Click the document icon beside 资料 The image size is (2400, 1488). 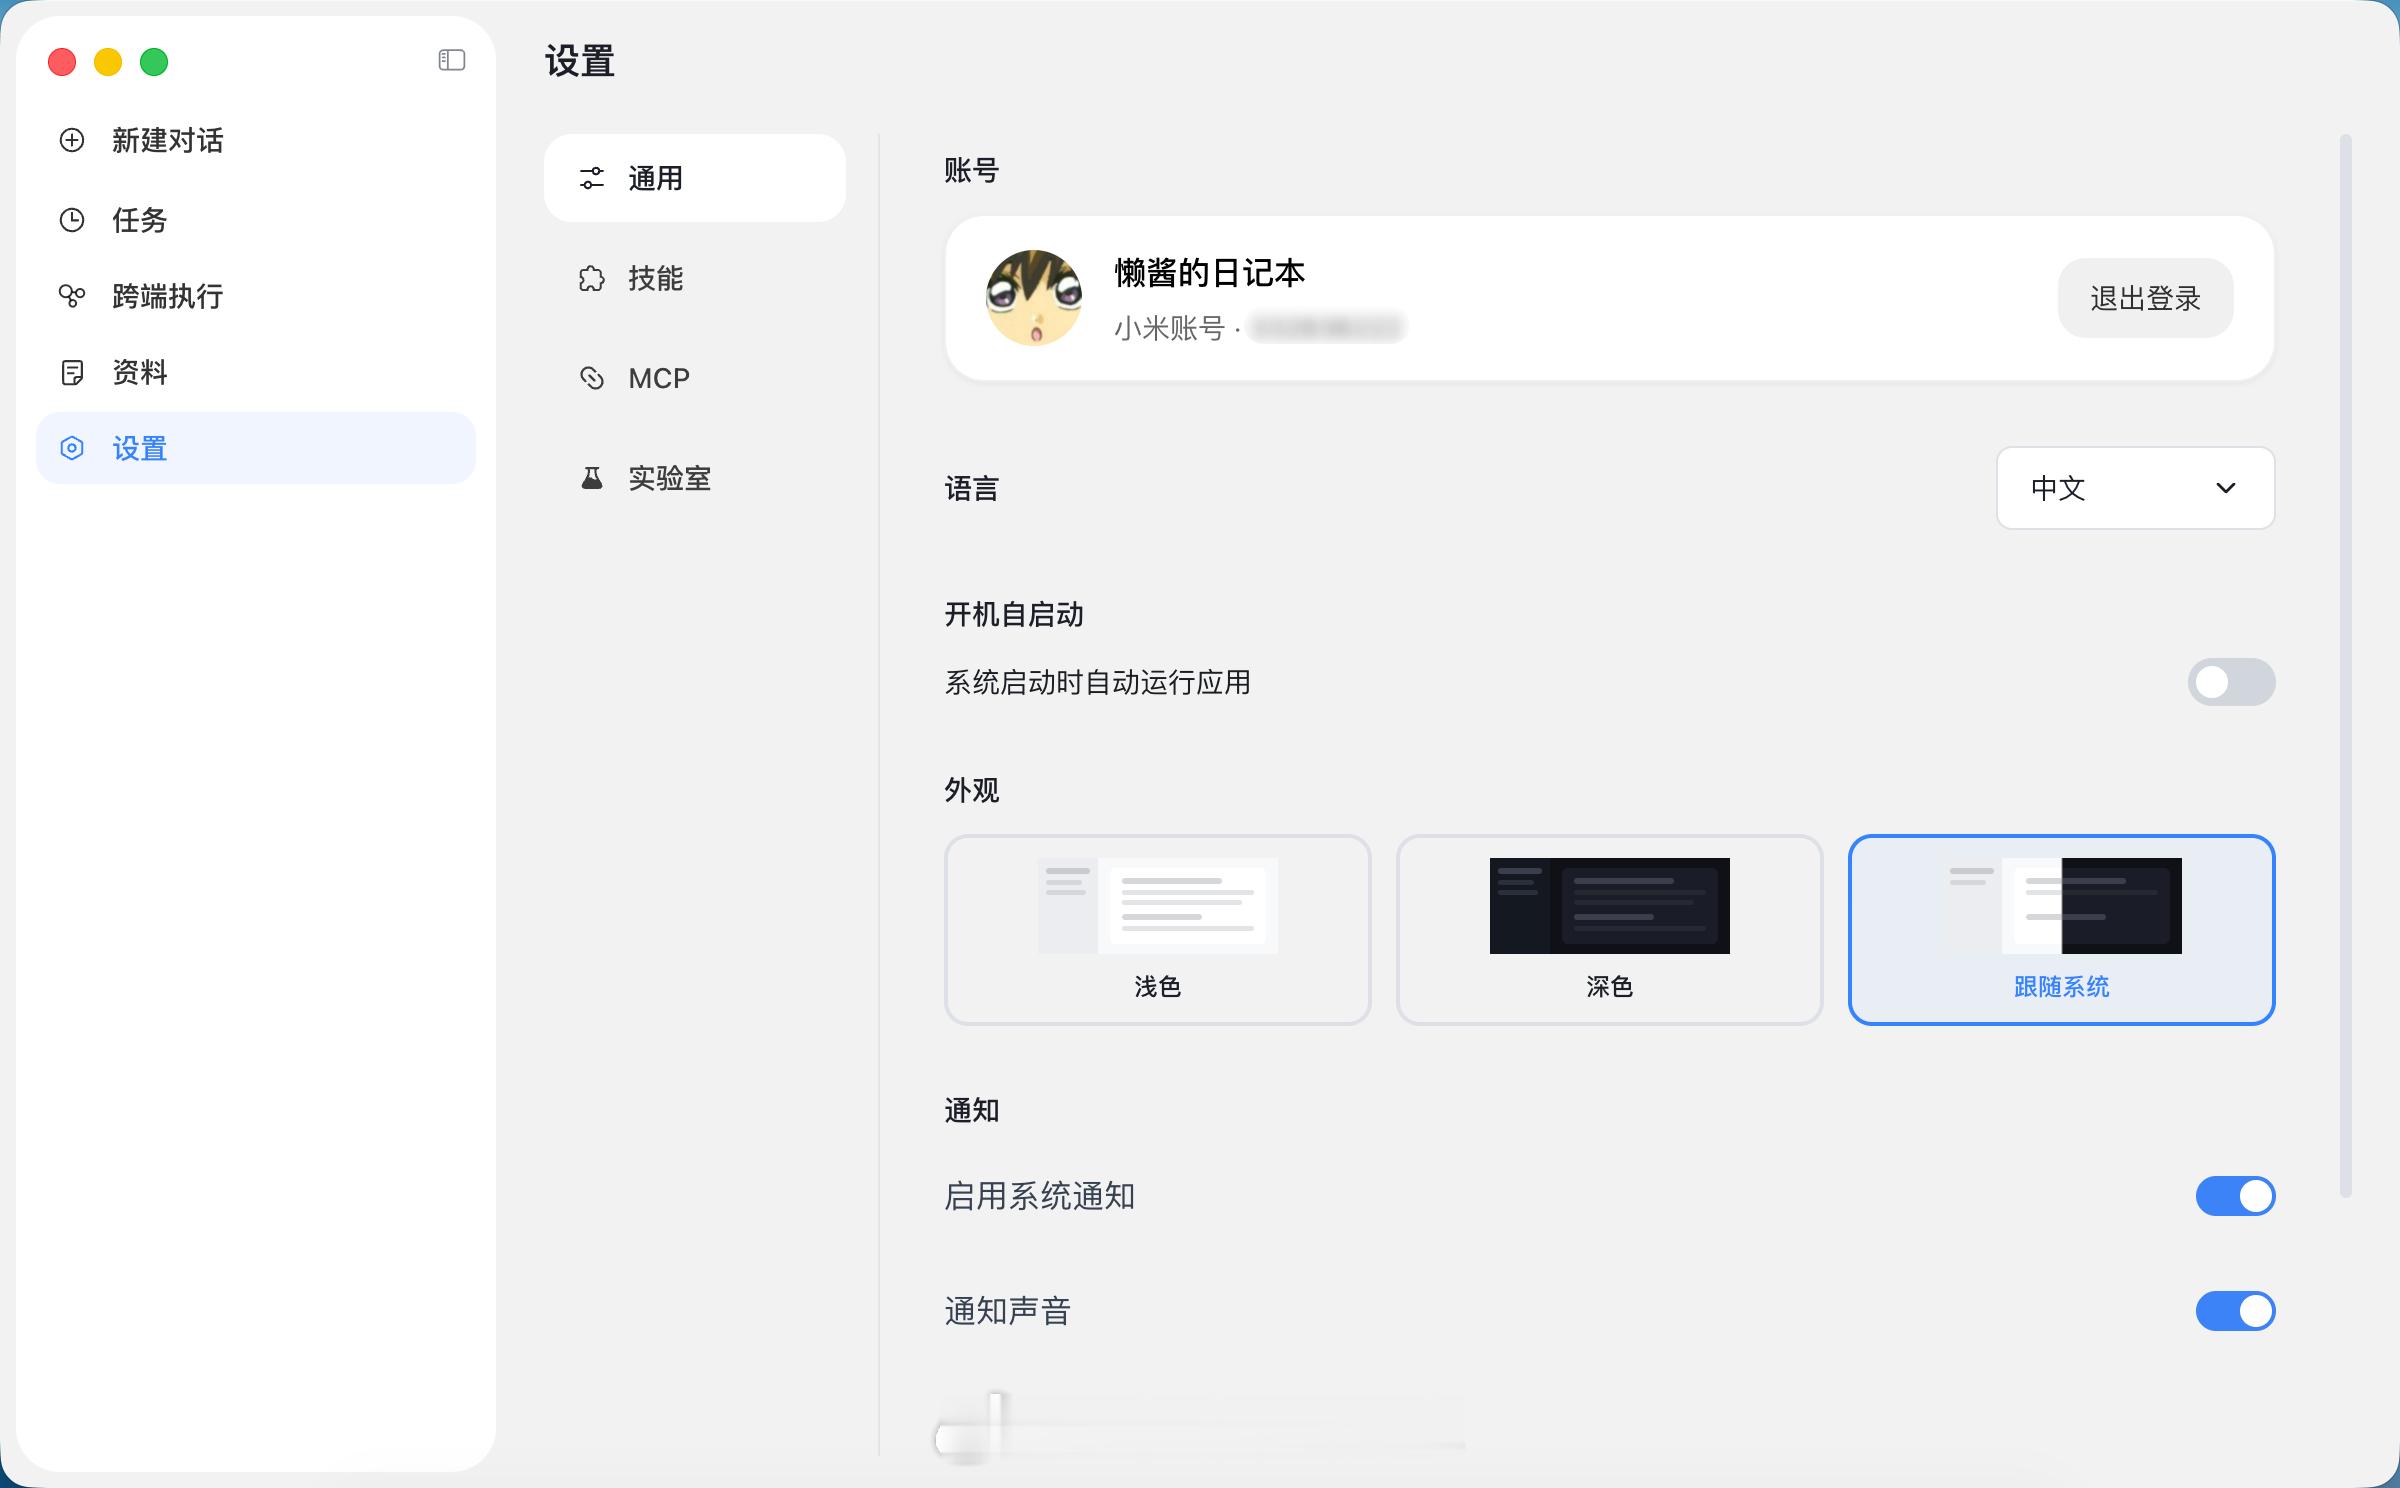pos(72,373)
